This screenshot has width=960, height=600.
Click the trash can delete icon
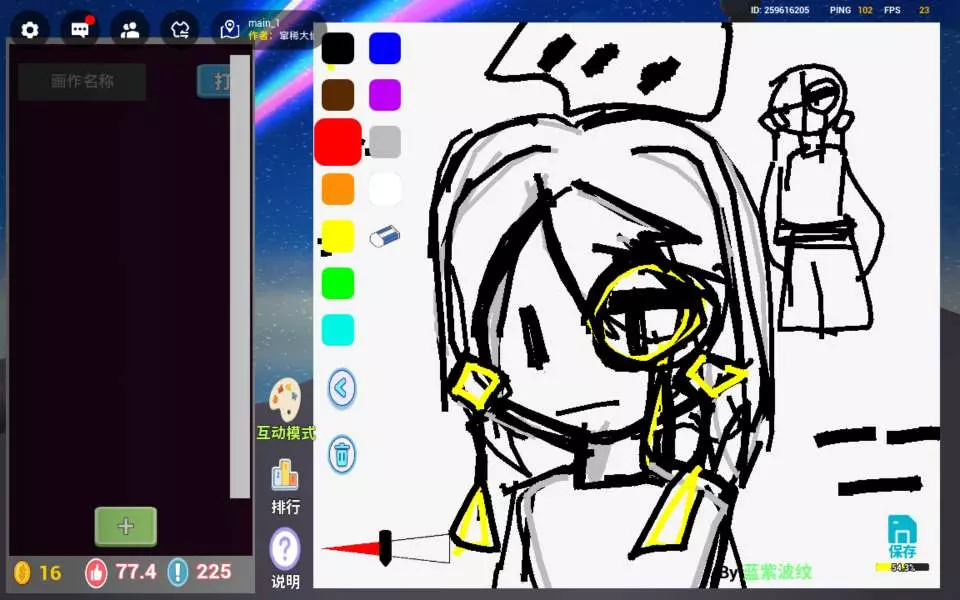[x=342, y=455]
